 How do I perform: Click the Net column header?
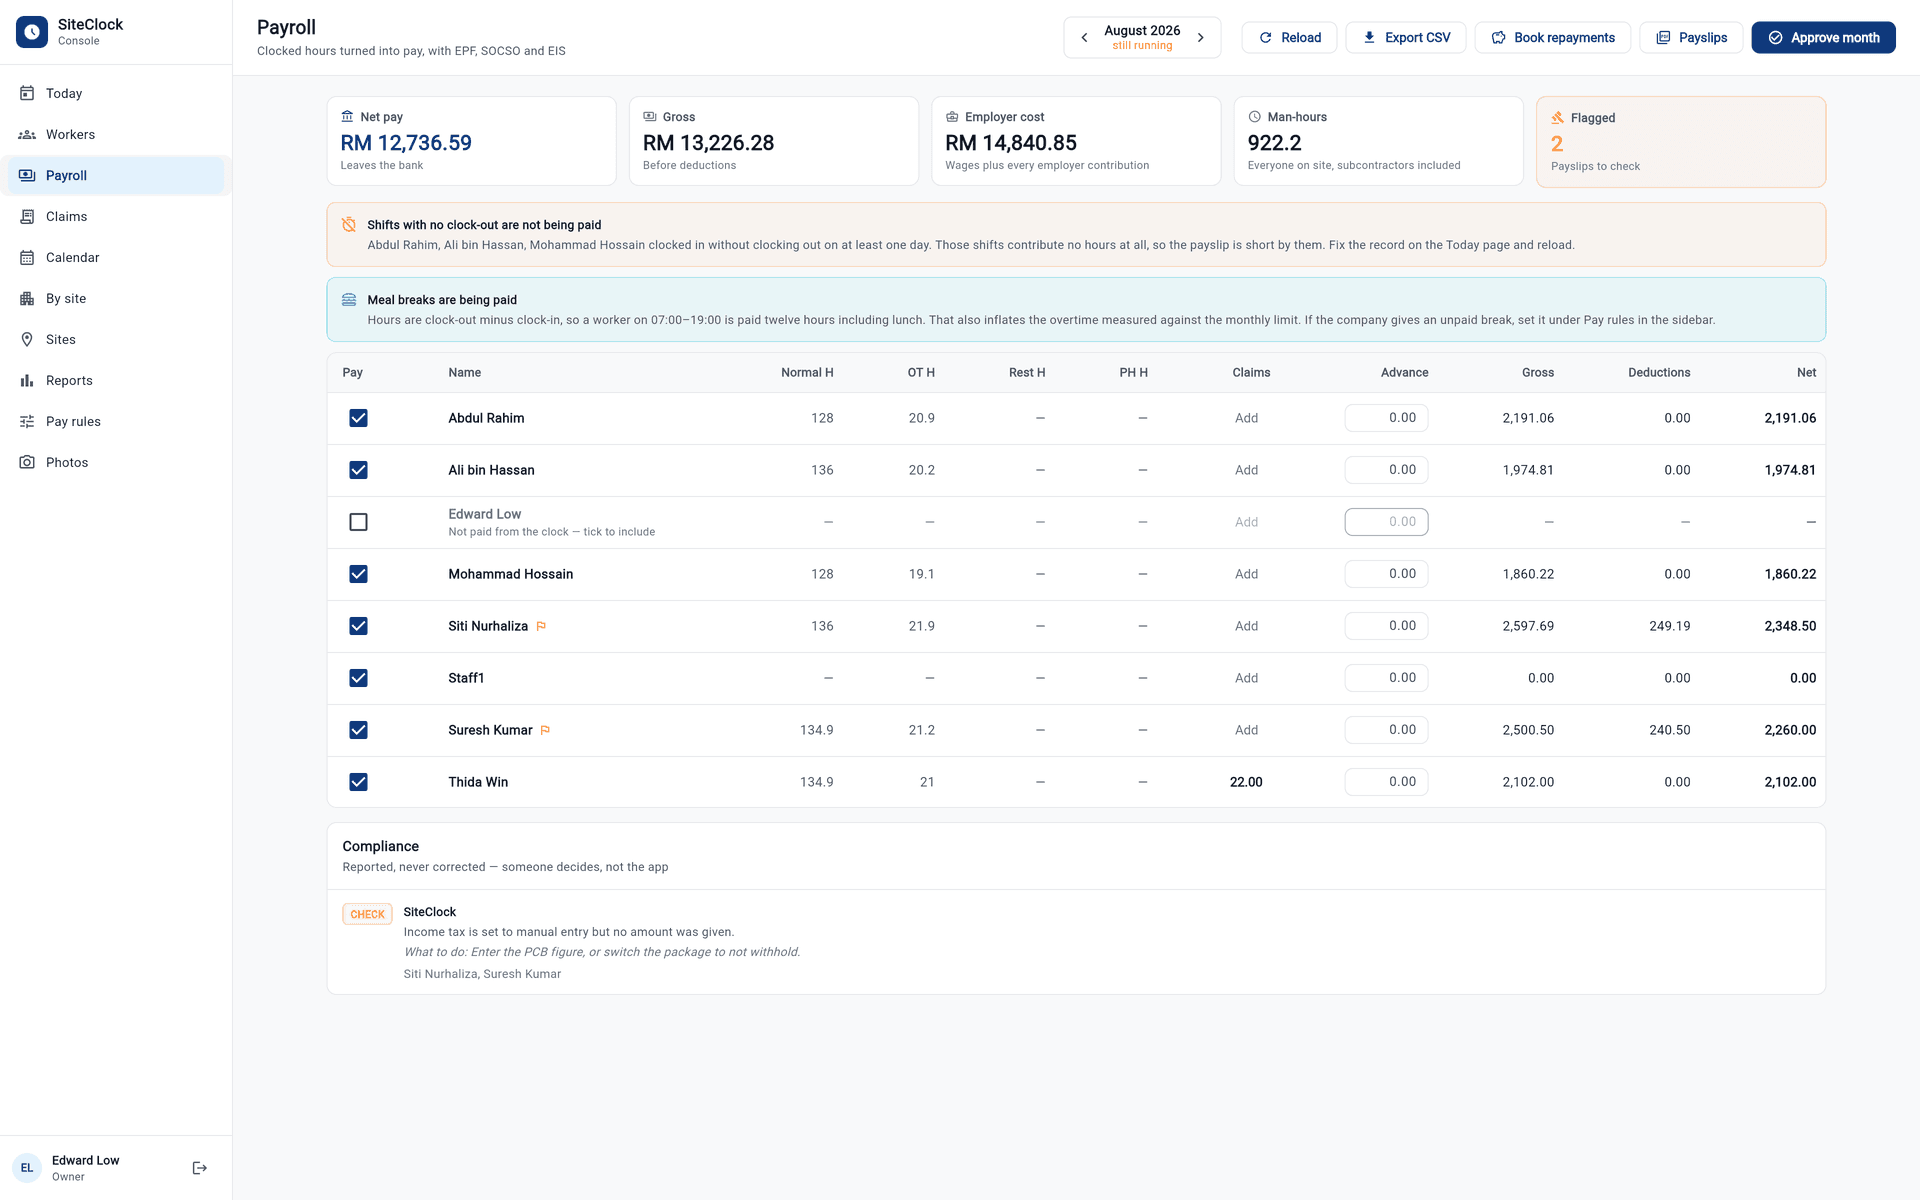(1806, 372)
